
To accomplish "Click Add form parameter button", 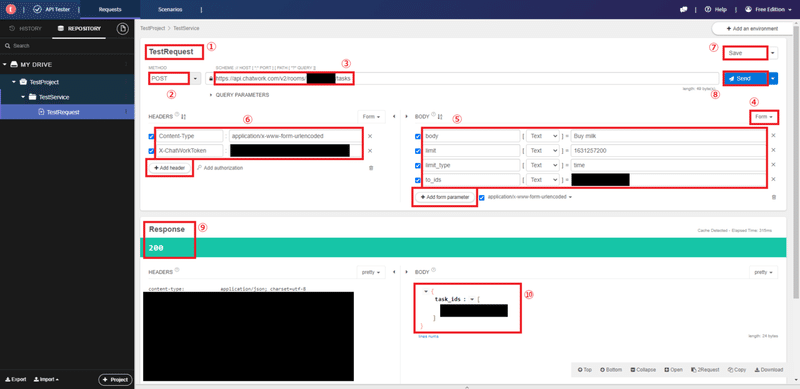I will 444,197.
